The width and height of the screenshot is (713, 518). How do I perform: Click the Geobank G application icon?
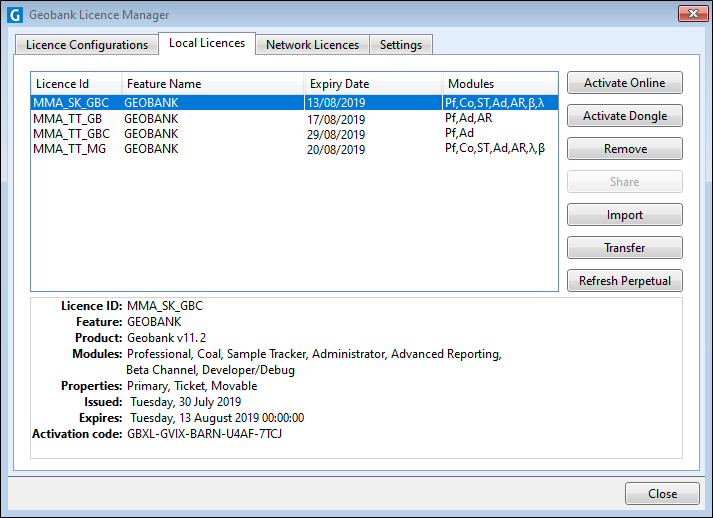(x=15, y=15)
